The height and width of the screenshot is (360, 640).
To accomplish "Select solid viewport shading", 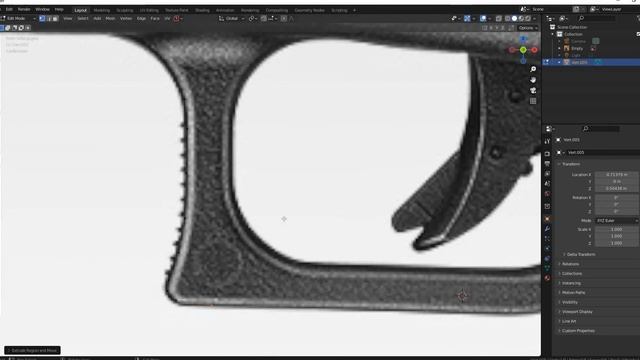I will coord(514,18).
